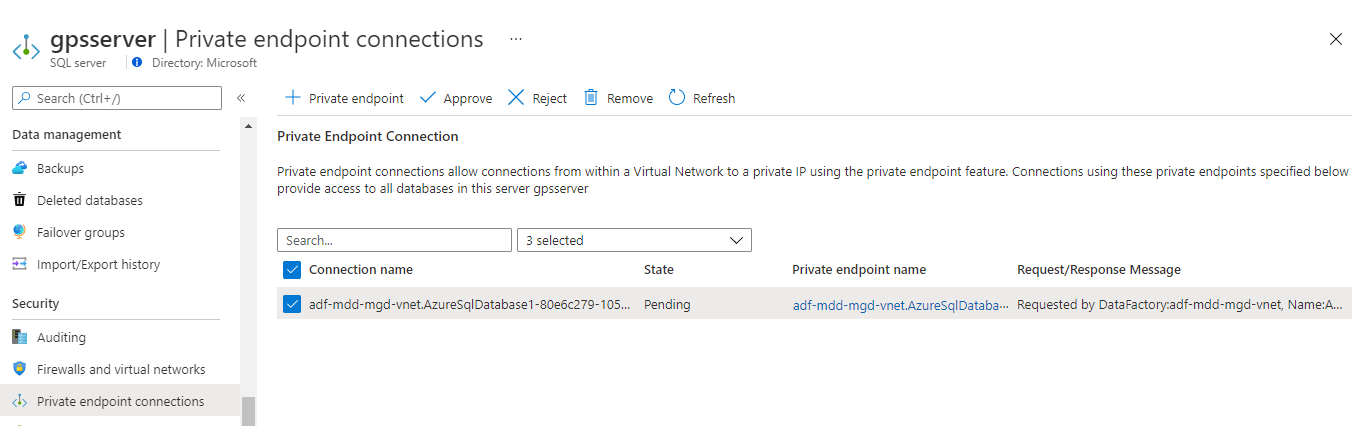Click the gpsserver private endpoint header icon
This screenshot has width=1362, height=426.
tap(26, 48)
